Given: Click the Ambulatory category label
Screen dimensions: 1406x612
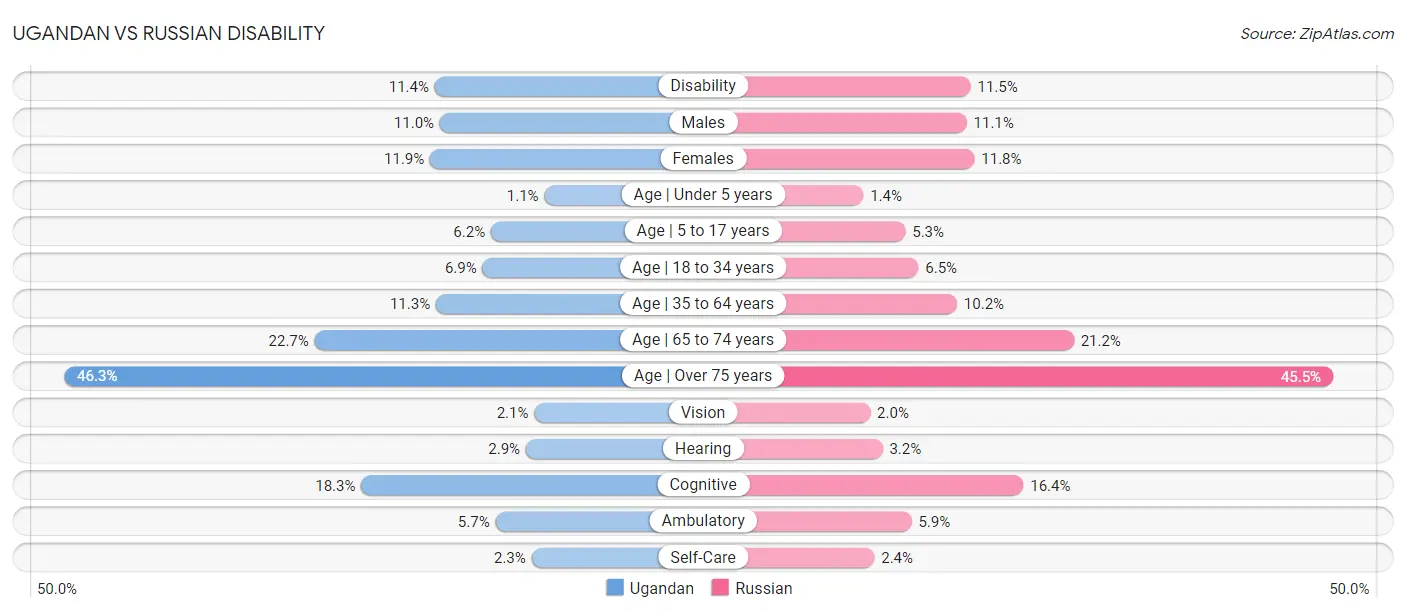Looking at the screenshot, I should pyautogui.click(x=703, y=521).
